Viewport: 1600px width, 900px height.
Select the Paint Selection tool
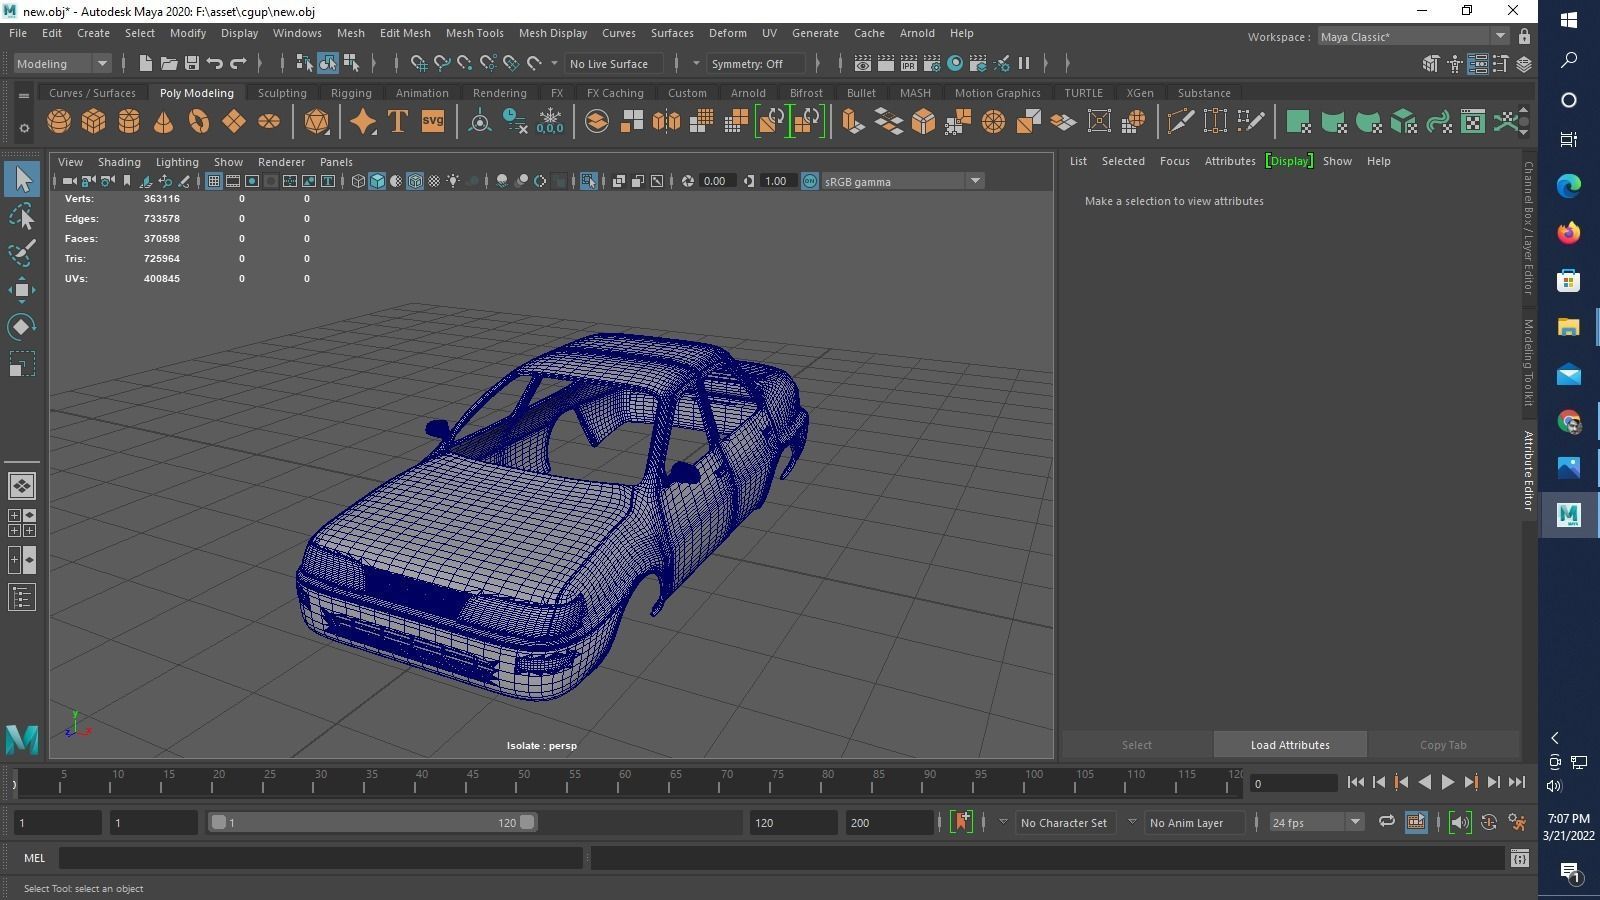(22, 253)
